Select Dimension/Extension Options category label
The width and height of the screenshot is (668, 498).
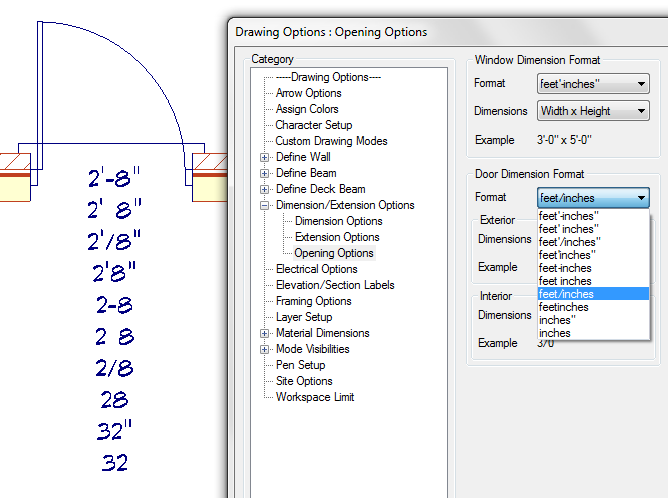(345, 205)
